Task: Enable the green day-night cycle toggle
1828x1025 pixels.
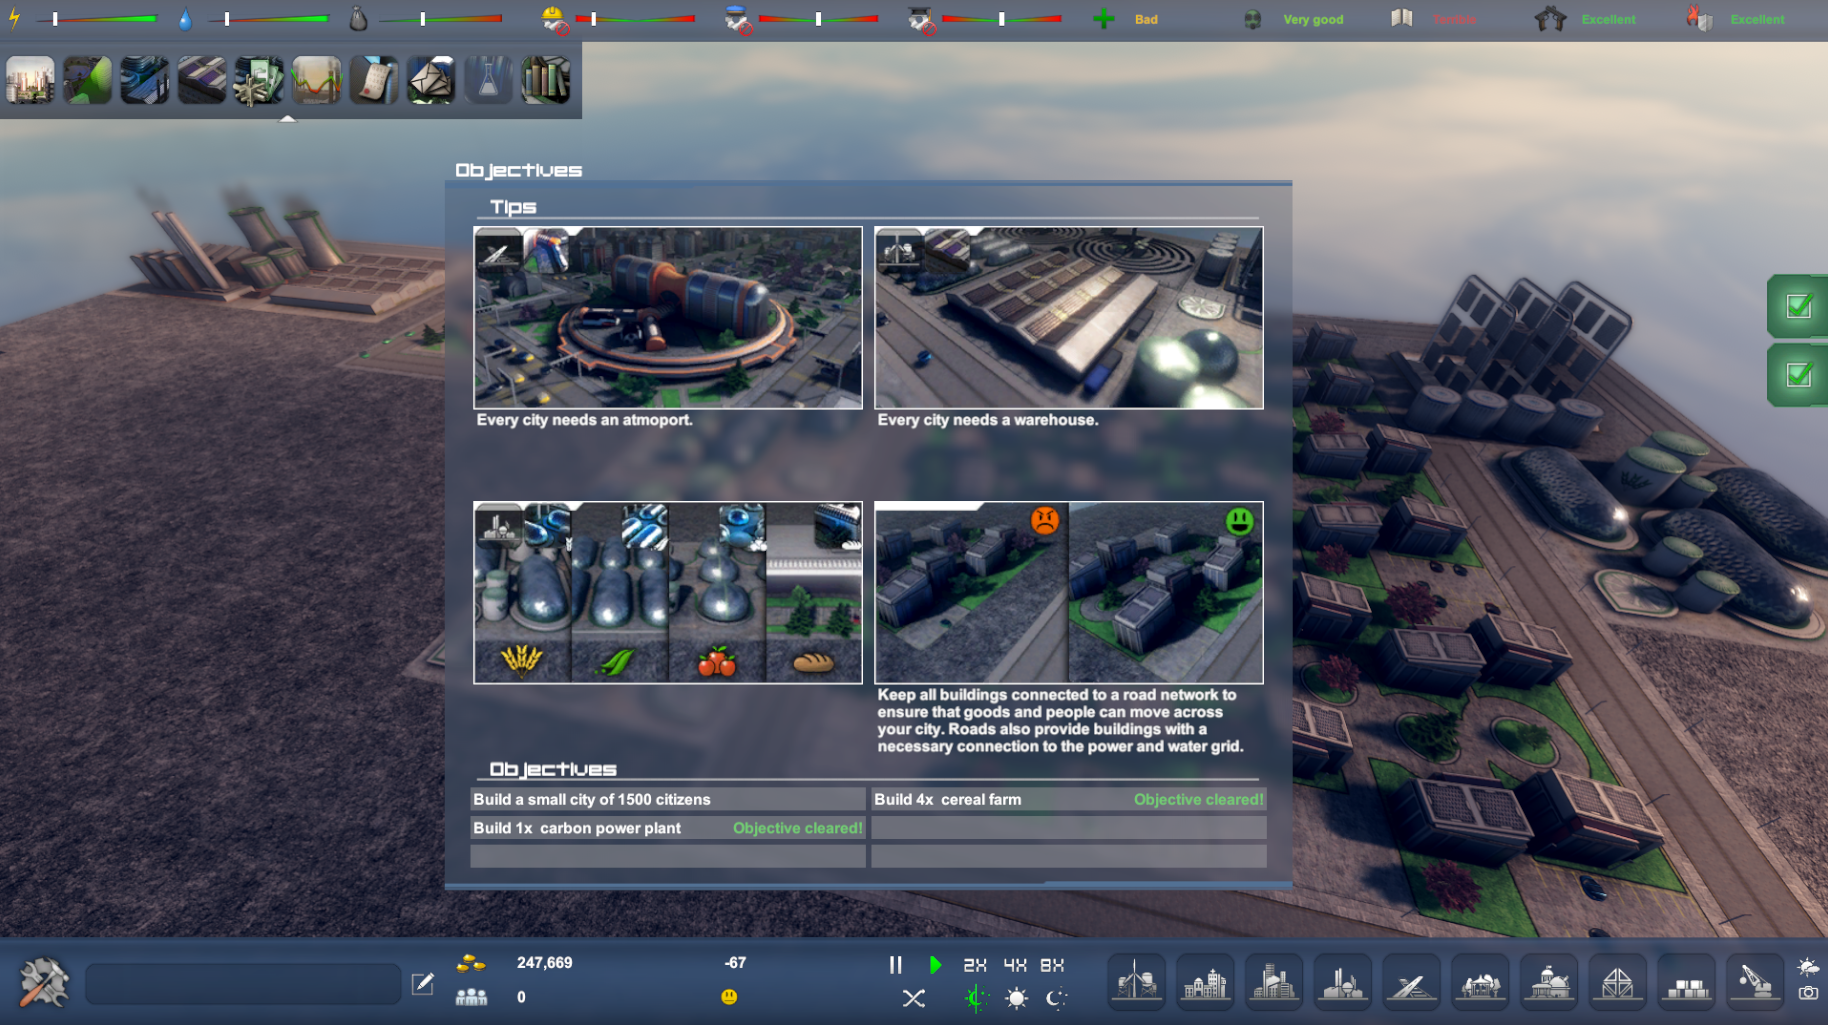Action: 976,998
